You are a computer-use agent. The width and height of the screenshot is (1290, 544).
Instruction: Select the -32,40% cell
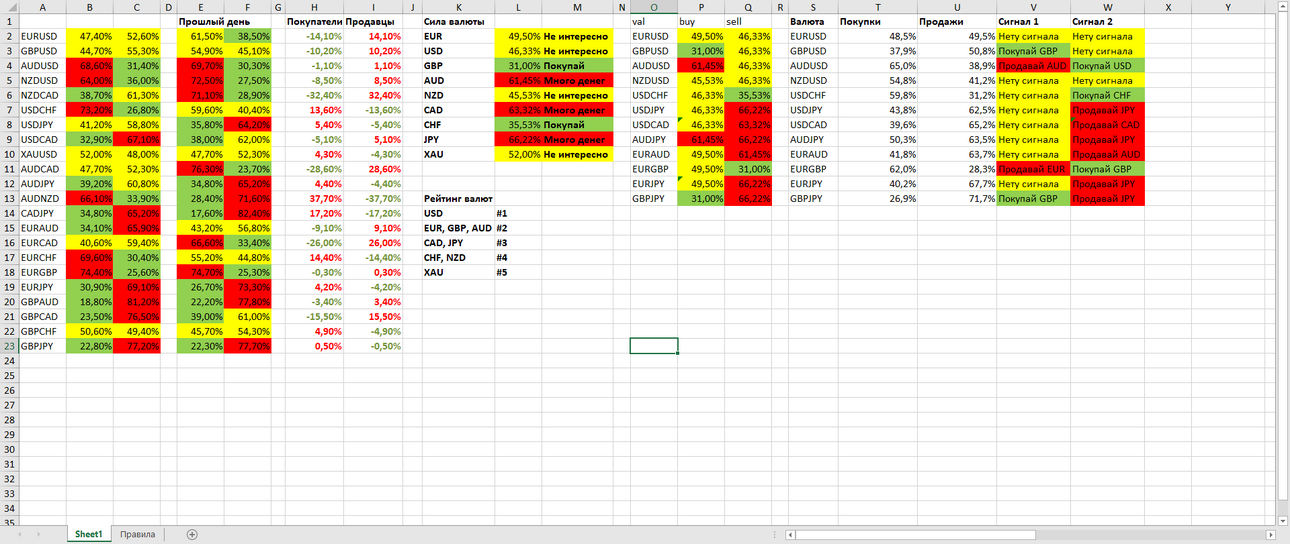tap(314, 95)
